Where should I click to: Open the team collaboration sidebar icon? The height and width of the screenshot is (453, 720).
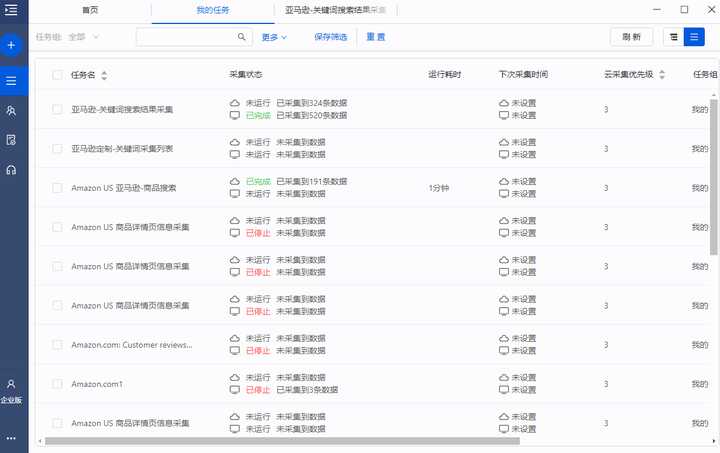pos(11,111)
